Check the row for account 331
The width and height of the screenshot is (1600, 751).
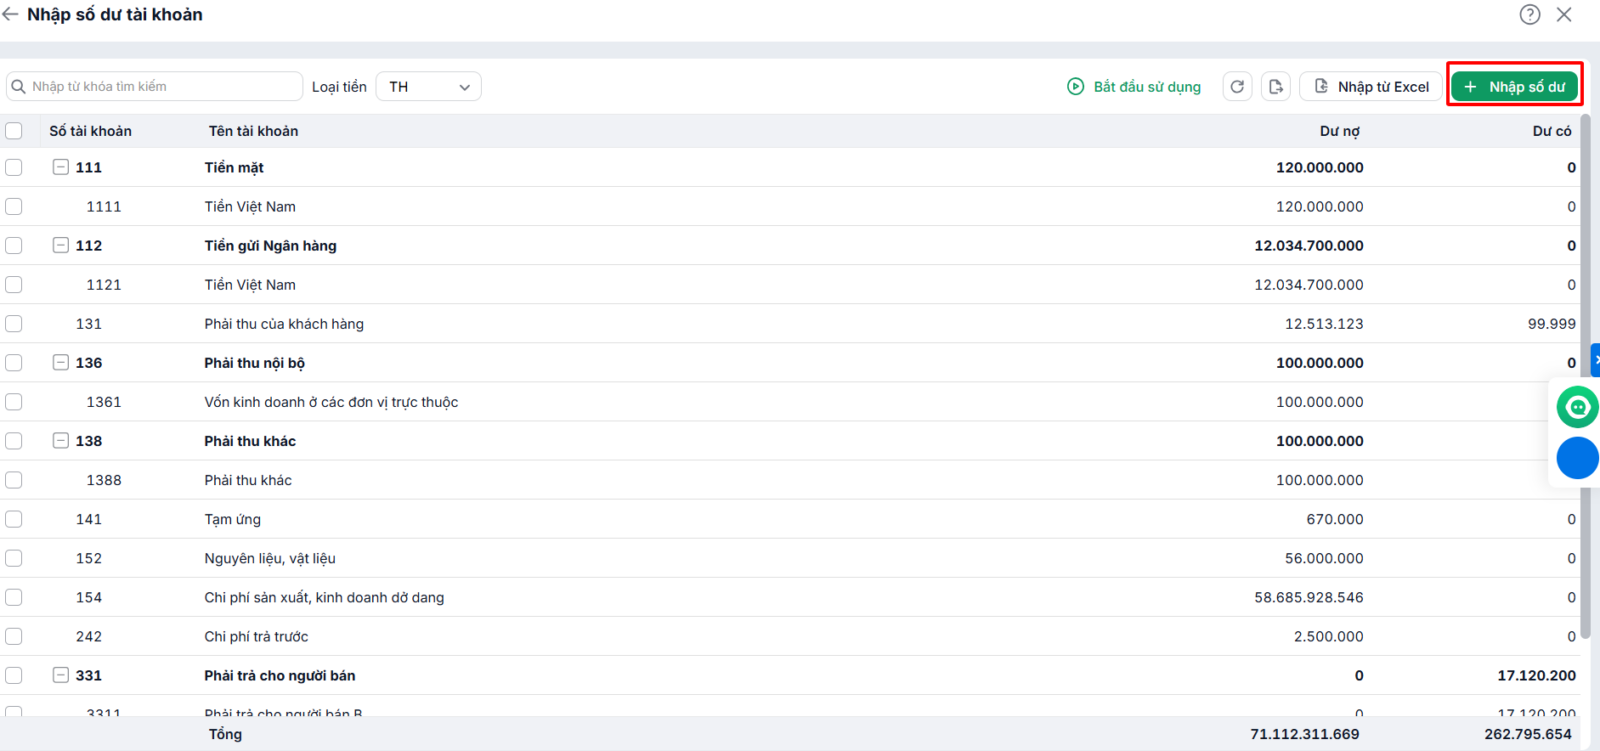14,675
